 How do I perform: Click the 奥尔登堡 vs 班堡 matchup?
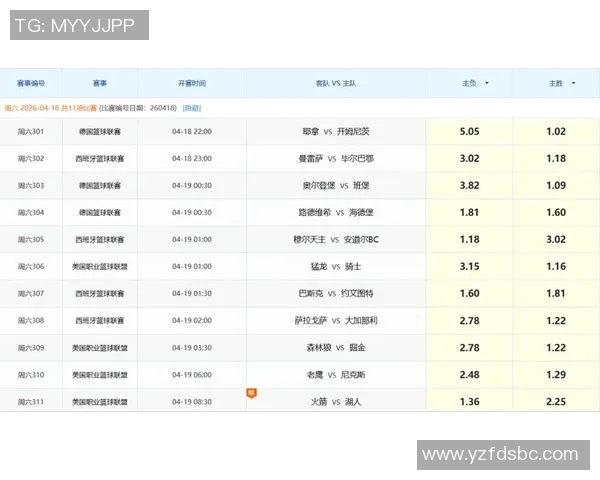coord(336,186)
